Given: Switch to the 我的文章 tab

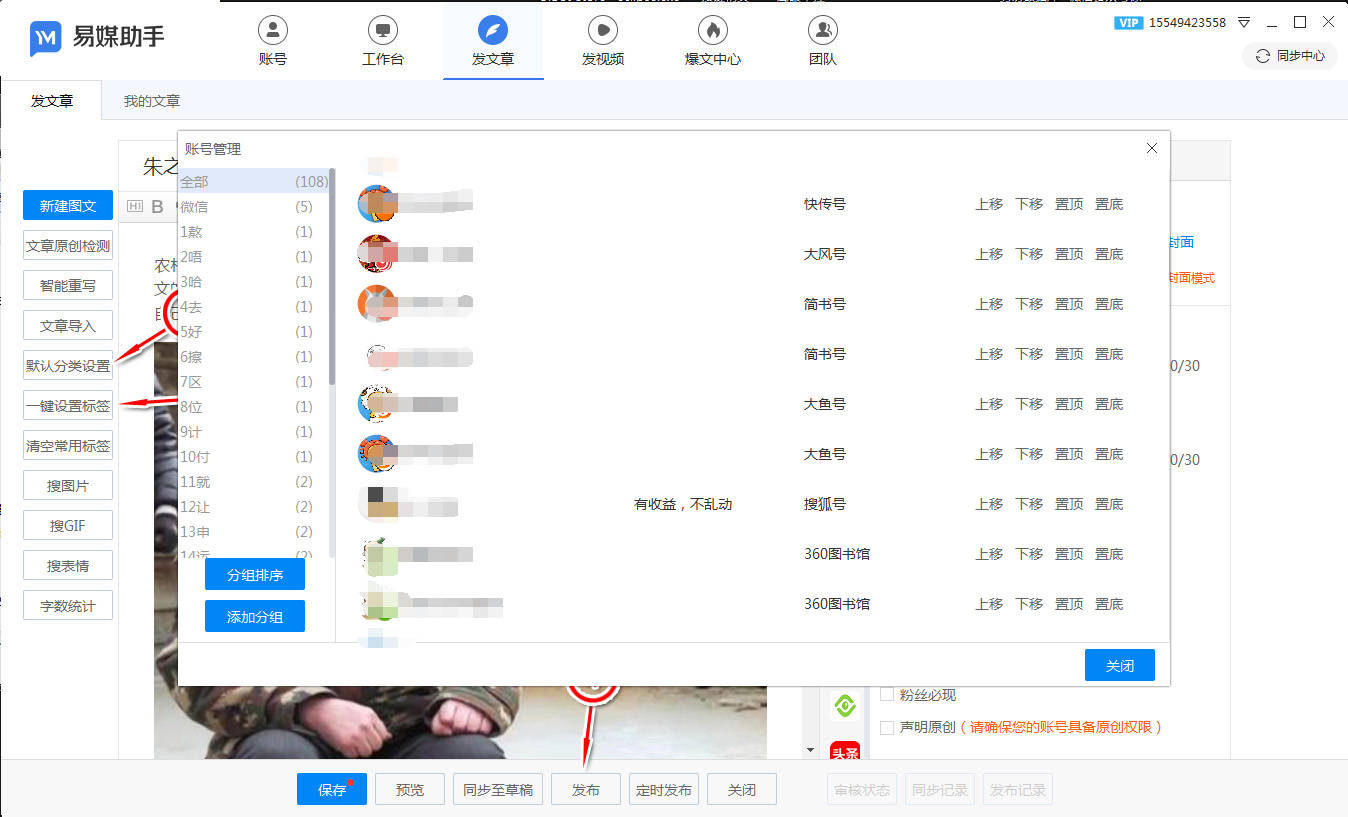Looking at the screenshot, I should tap(152, 101).
